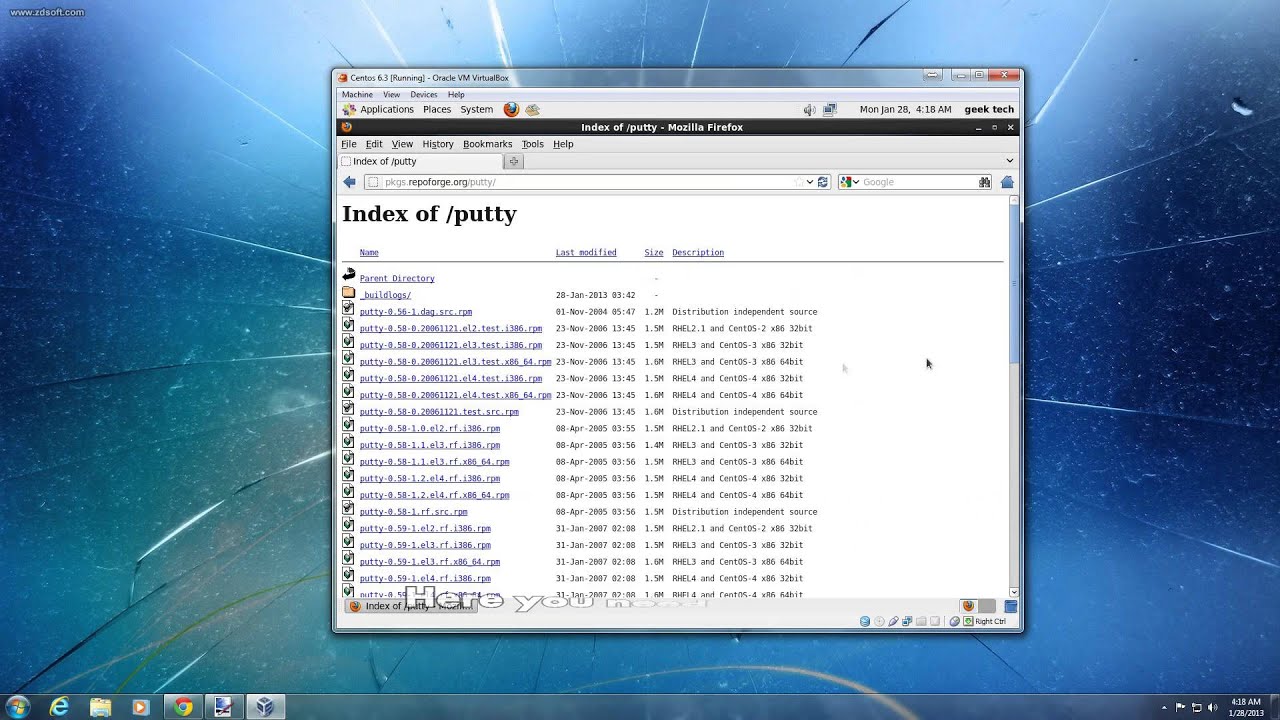Click the scrollbar down arrow

coord(1014,592)
